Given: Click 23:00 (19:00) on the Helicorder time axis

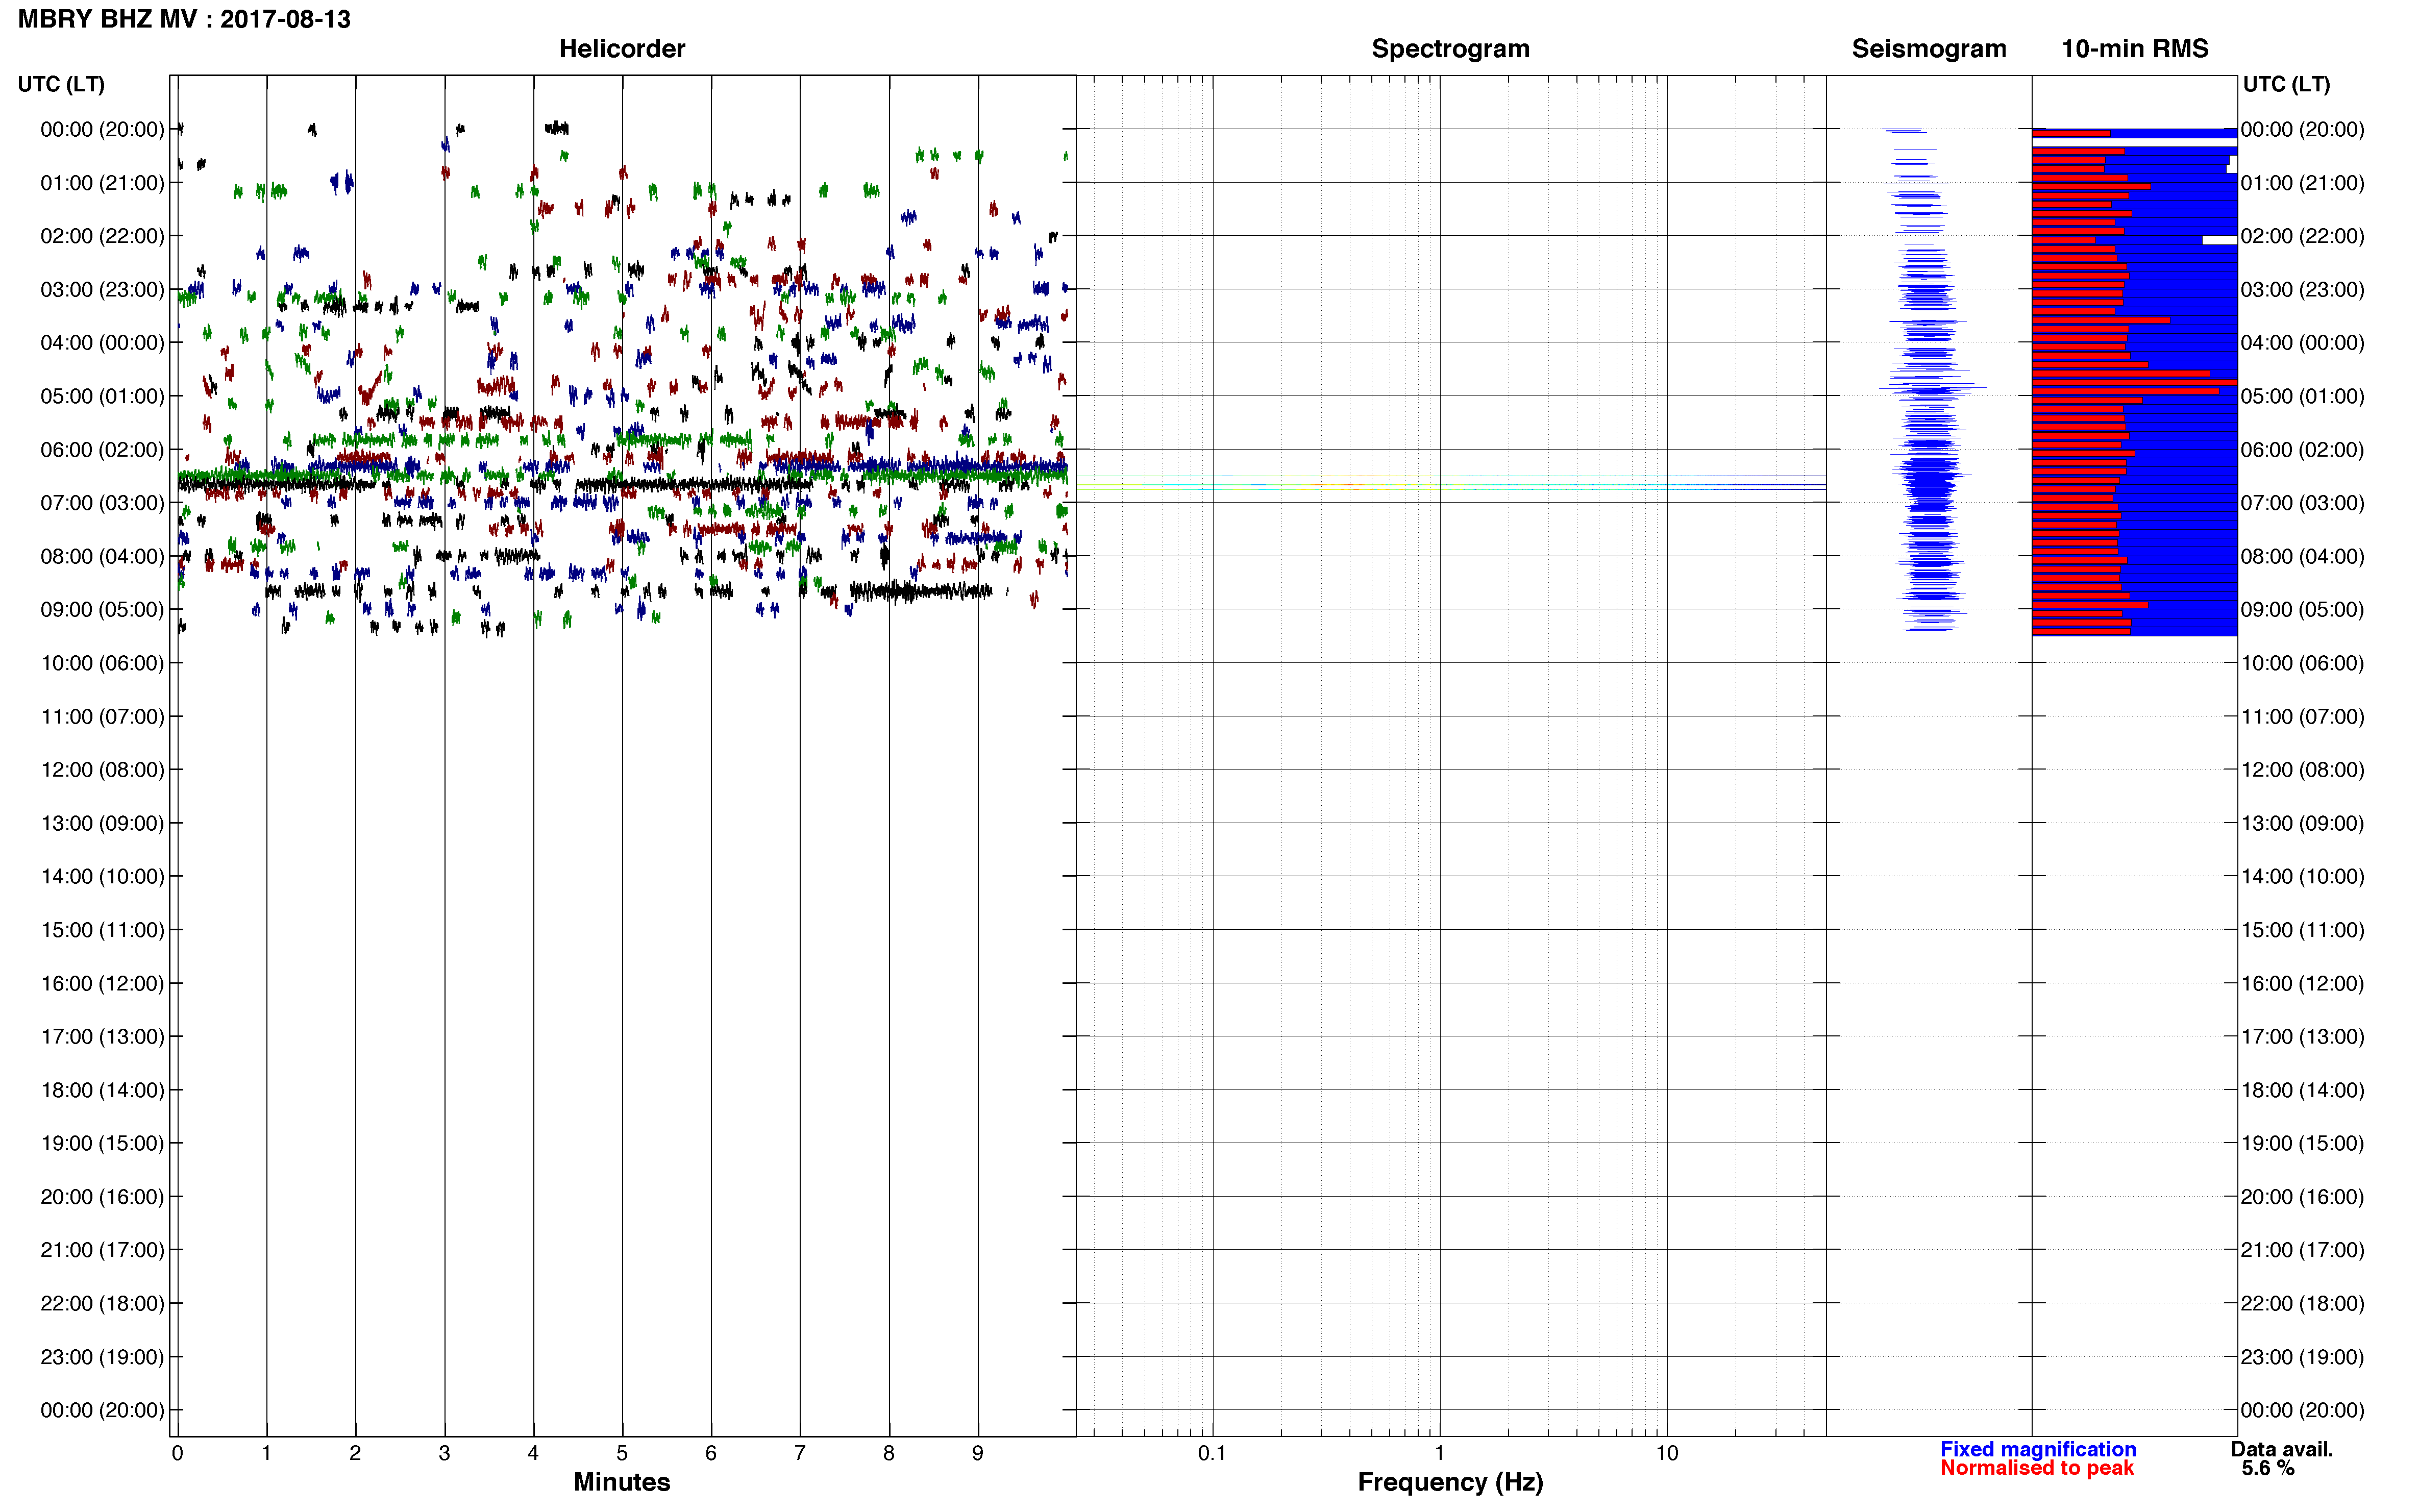Looking at the screenshot, I should pos(102,1356).
